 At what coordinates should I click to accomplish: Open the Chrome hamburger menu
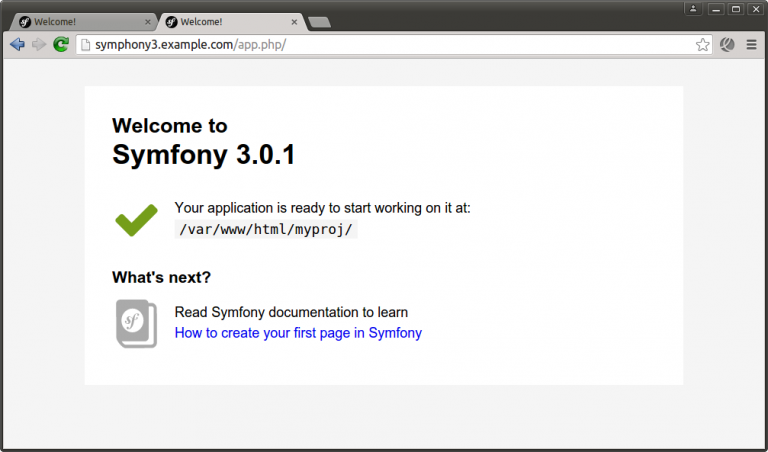coord(751,44)
